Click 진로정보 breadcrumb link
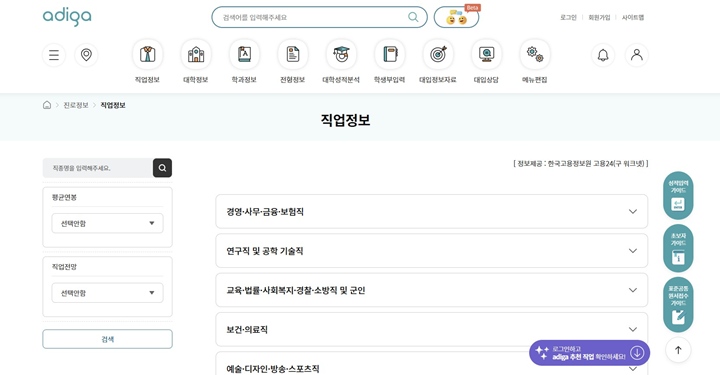Viewport: 720px width, 375px height. (x=76, y=105)
